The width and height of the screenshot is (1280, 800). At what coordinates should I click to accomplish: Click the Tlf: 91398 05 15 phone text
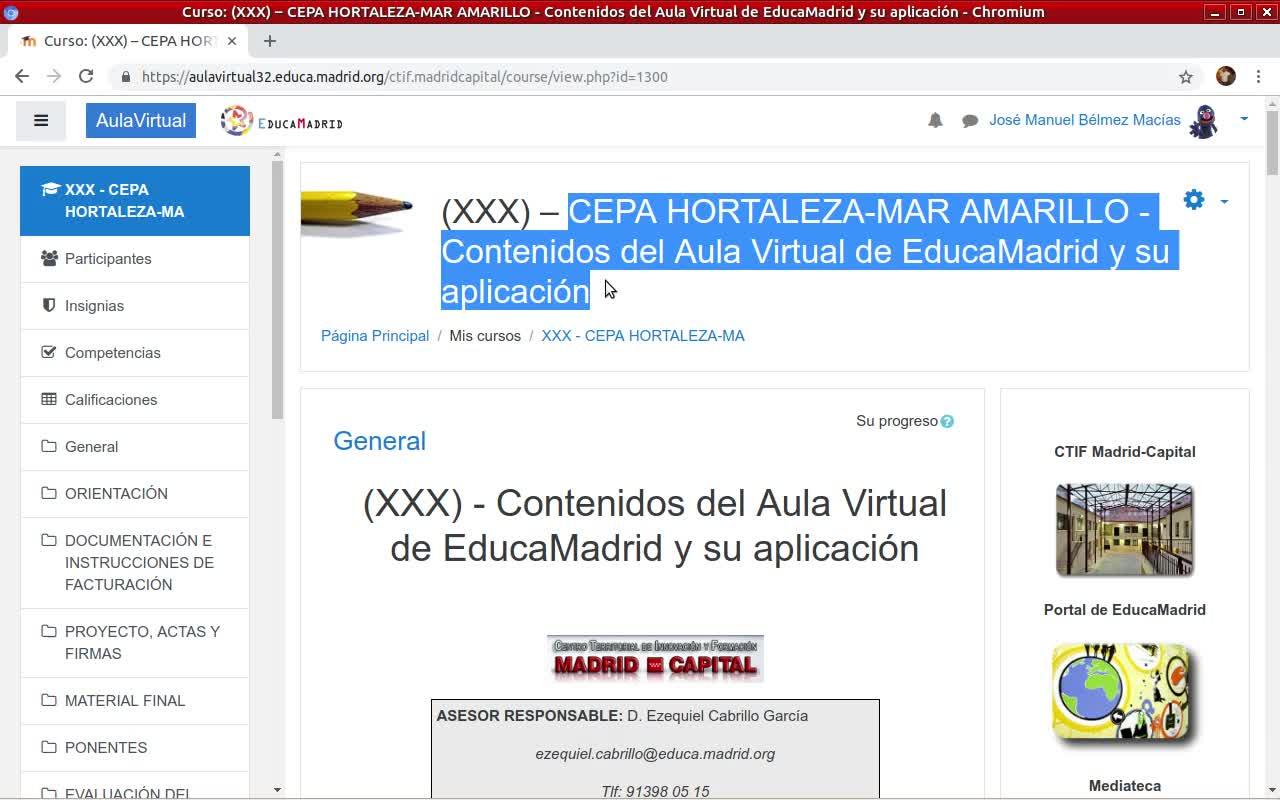pyautogui.click(x=655, y=792)
